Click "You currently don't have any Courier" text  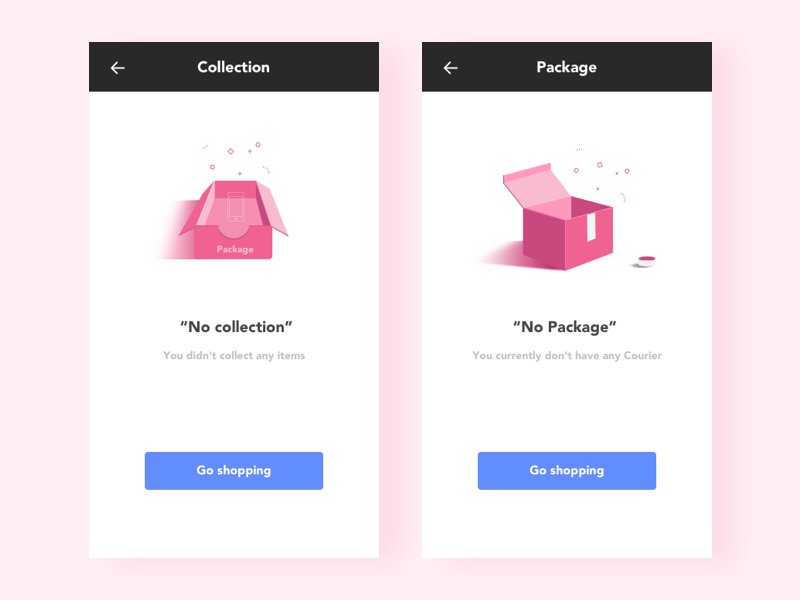[x=567, y=356]
